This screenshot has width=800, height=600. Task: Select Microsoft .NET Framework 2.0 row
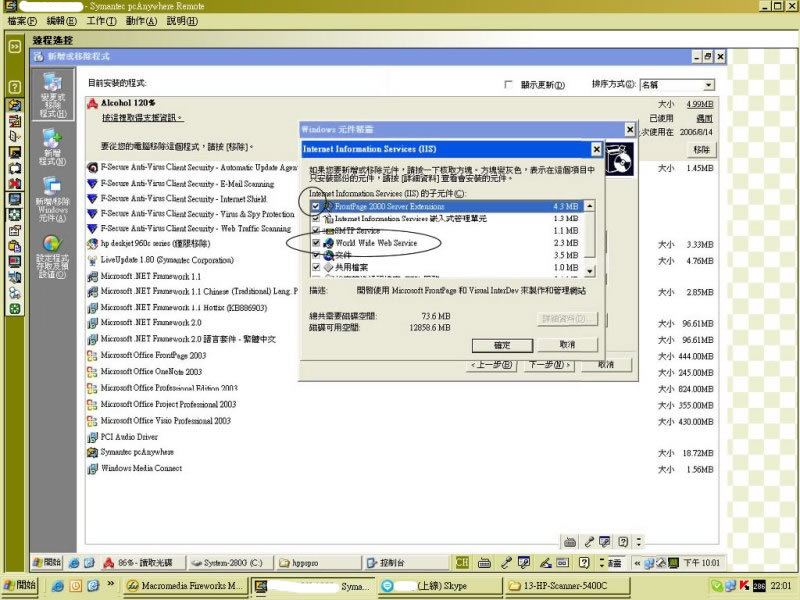pos(401,323)
